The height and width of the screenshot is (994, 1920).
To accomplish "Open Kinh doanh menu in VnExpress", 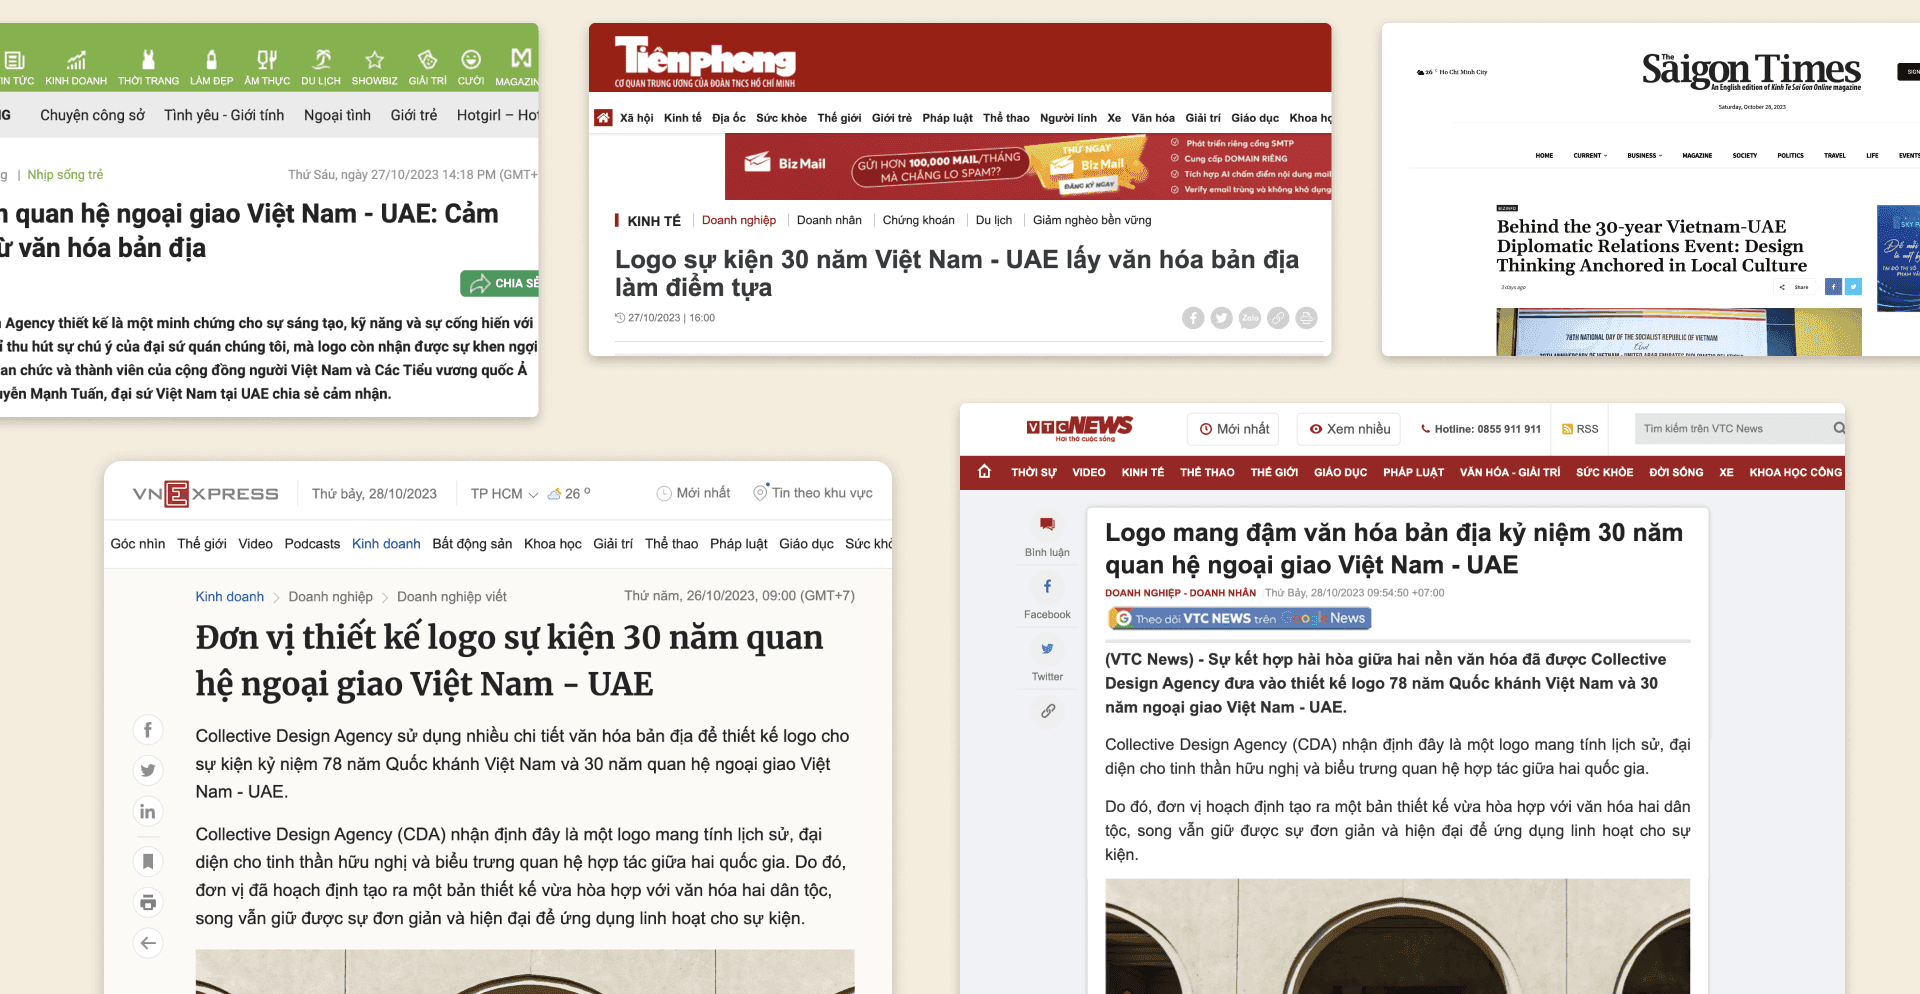I will [386, 544].
